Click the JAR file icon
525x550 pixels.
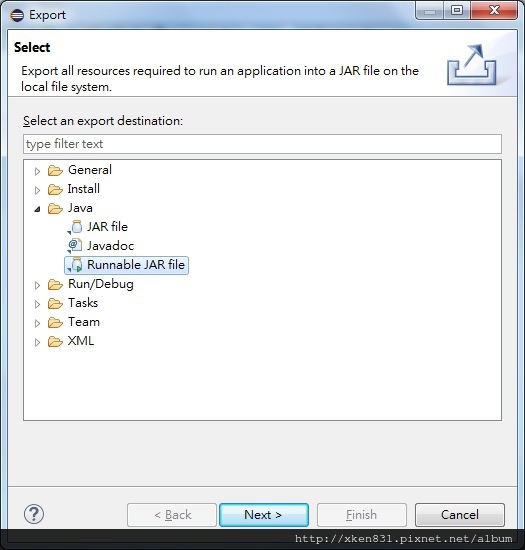[75, 227]
